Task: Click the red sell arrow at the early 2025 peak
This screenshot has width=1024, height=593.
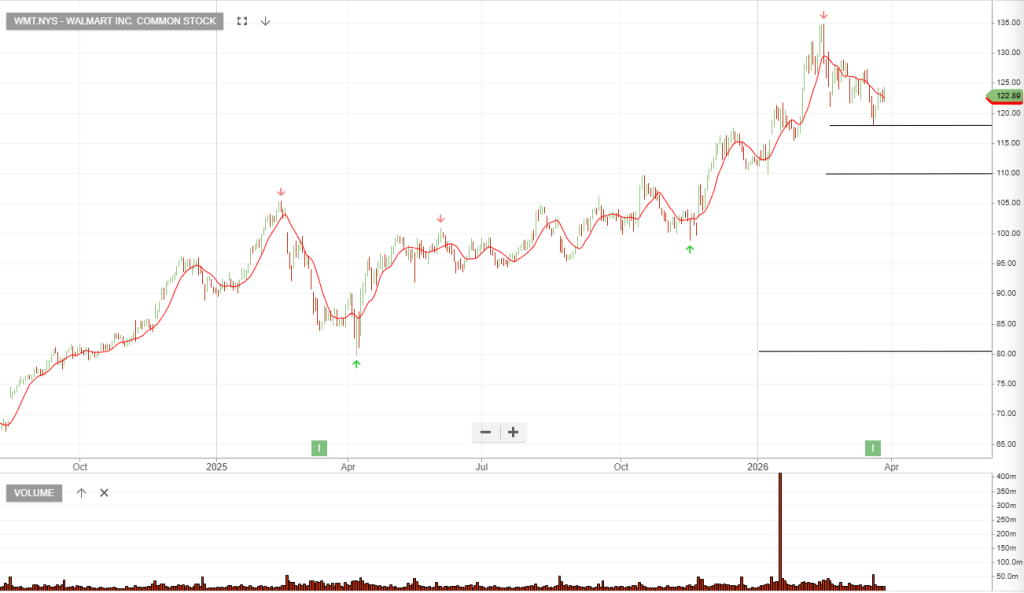Action: click(x=281, y=192)
